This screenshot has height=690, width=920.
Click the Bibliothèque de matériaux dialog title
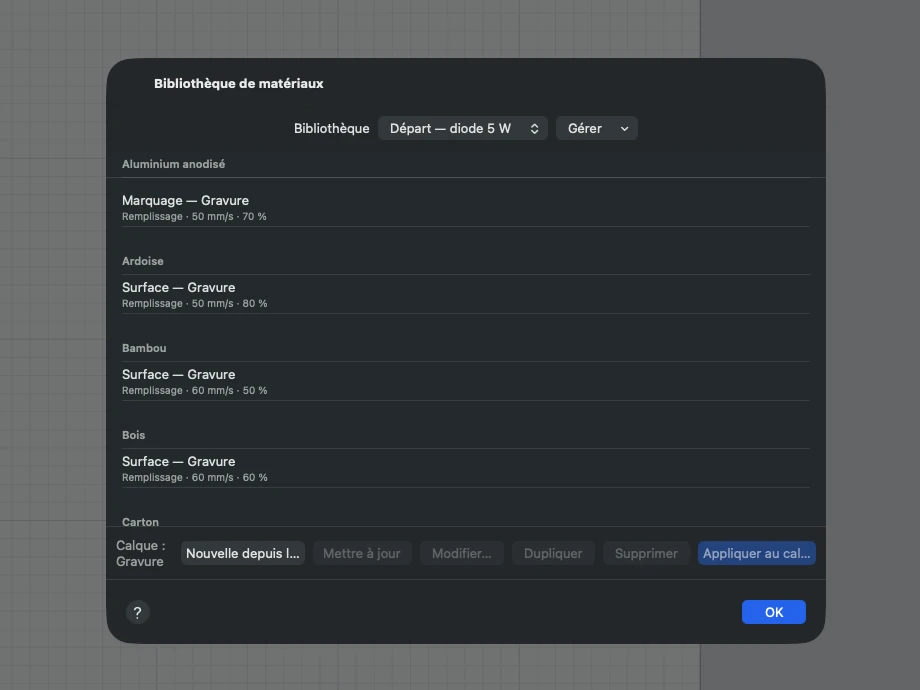click(239, 83)
